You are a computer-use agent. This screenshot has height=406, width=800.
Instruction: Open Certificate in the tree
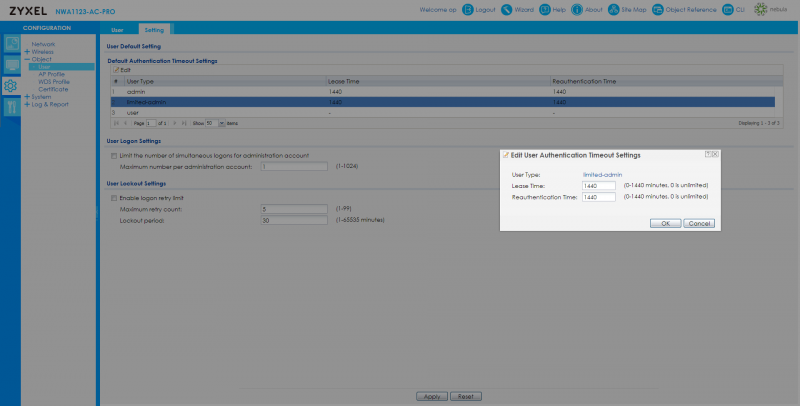(x=53, y=89)
